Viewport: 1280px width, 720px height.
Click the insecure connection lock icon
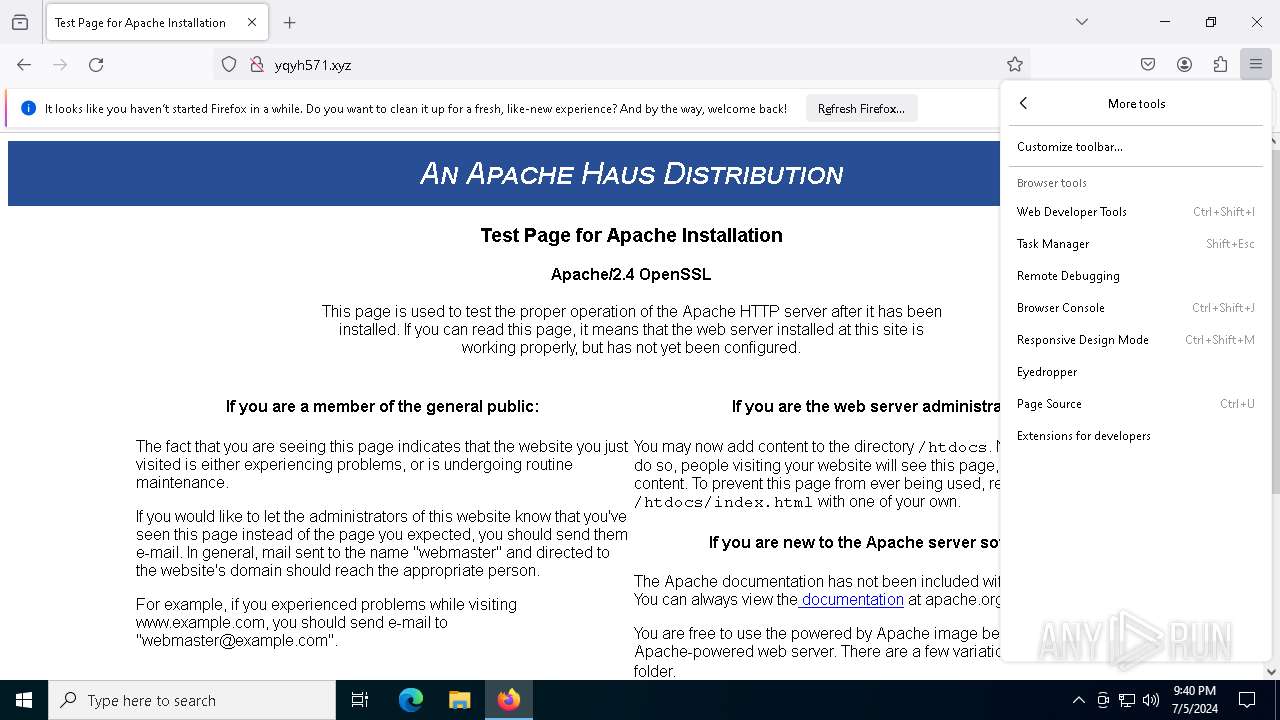pyautogui.click(x=257, y=64)
